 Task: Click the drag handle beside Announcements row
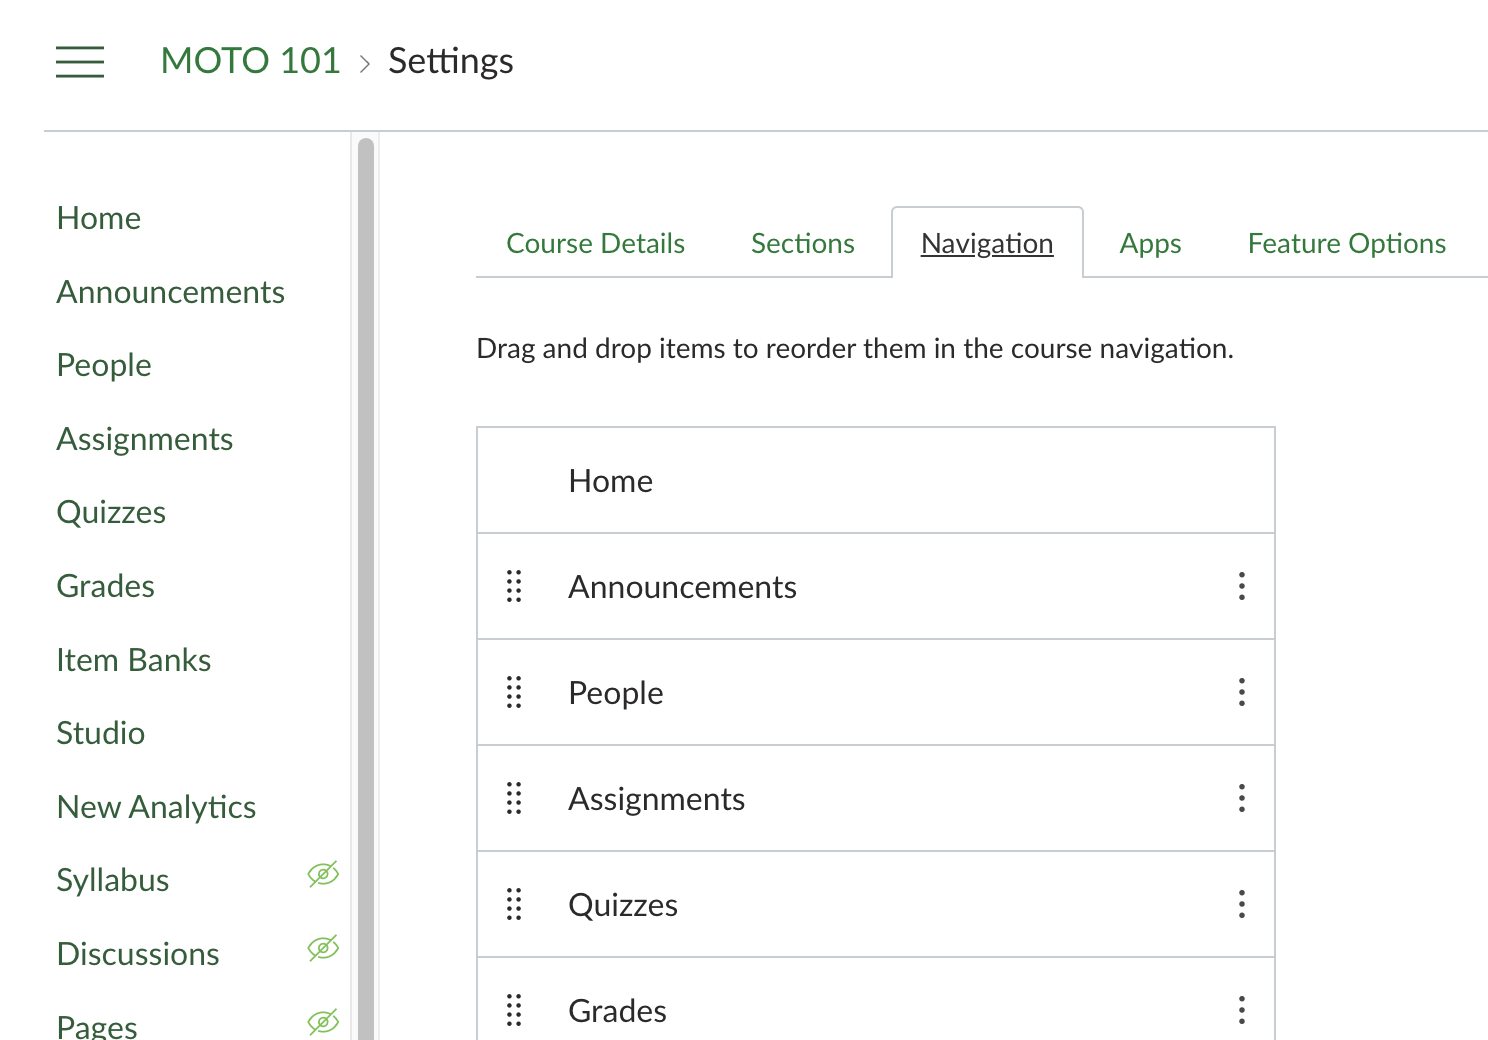514,587
